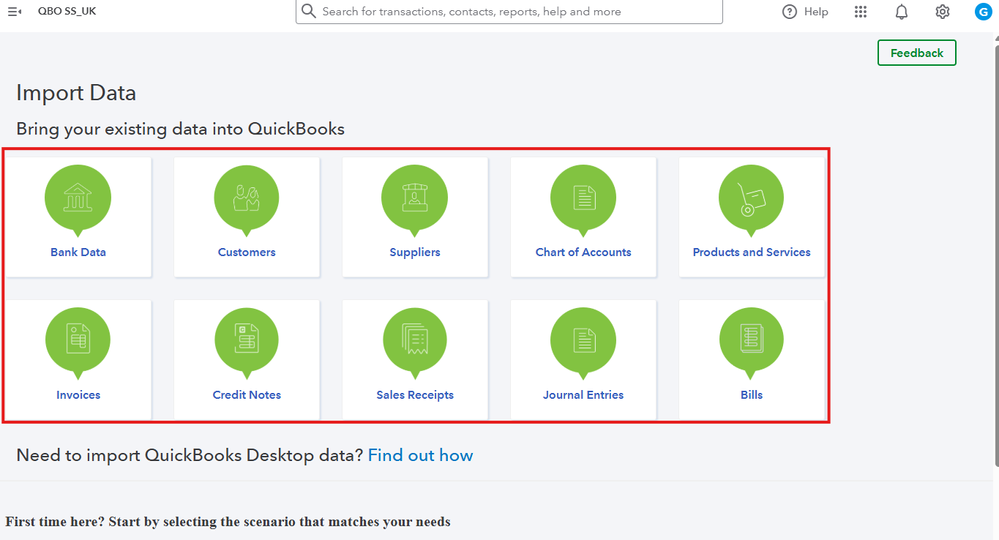The image size is (999, 540).
Task: Open the Customers import link
Action: pyautogui.click(x=247, y=252)
